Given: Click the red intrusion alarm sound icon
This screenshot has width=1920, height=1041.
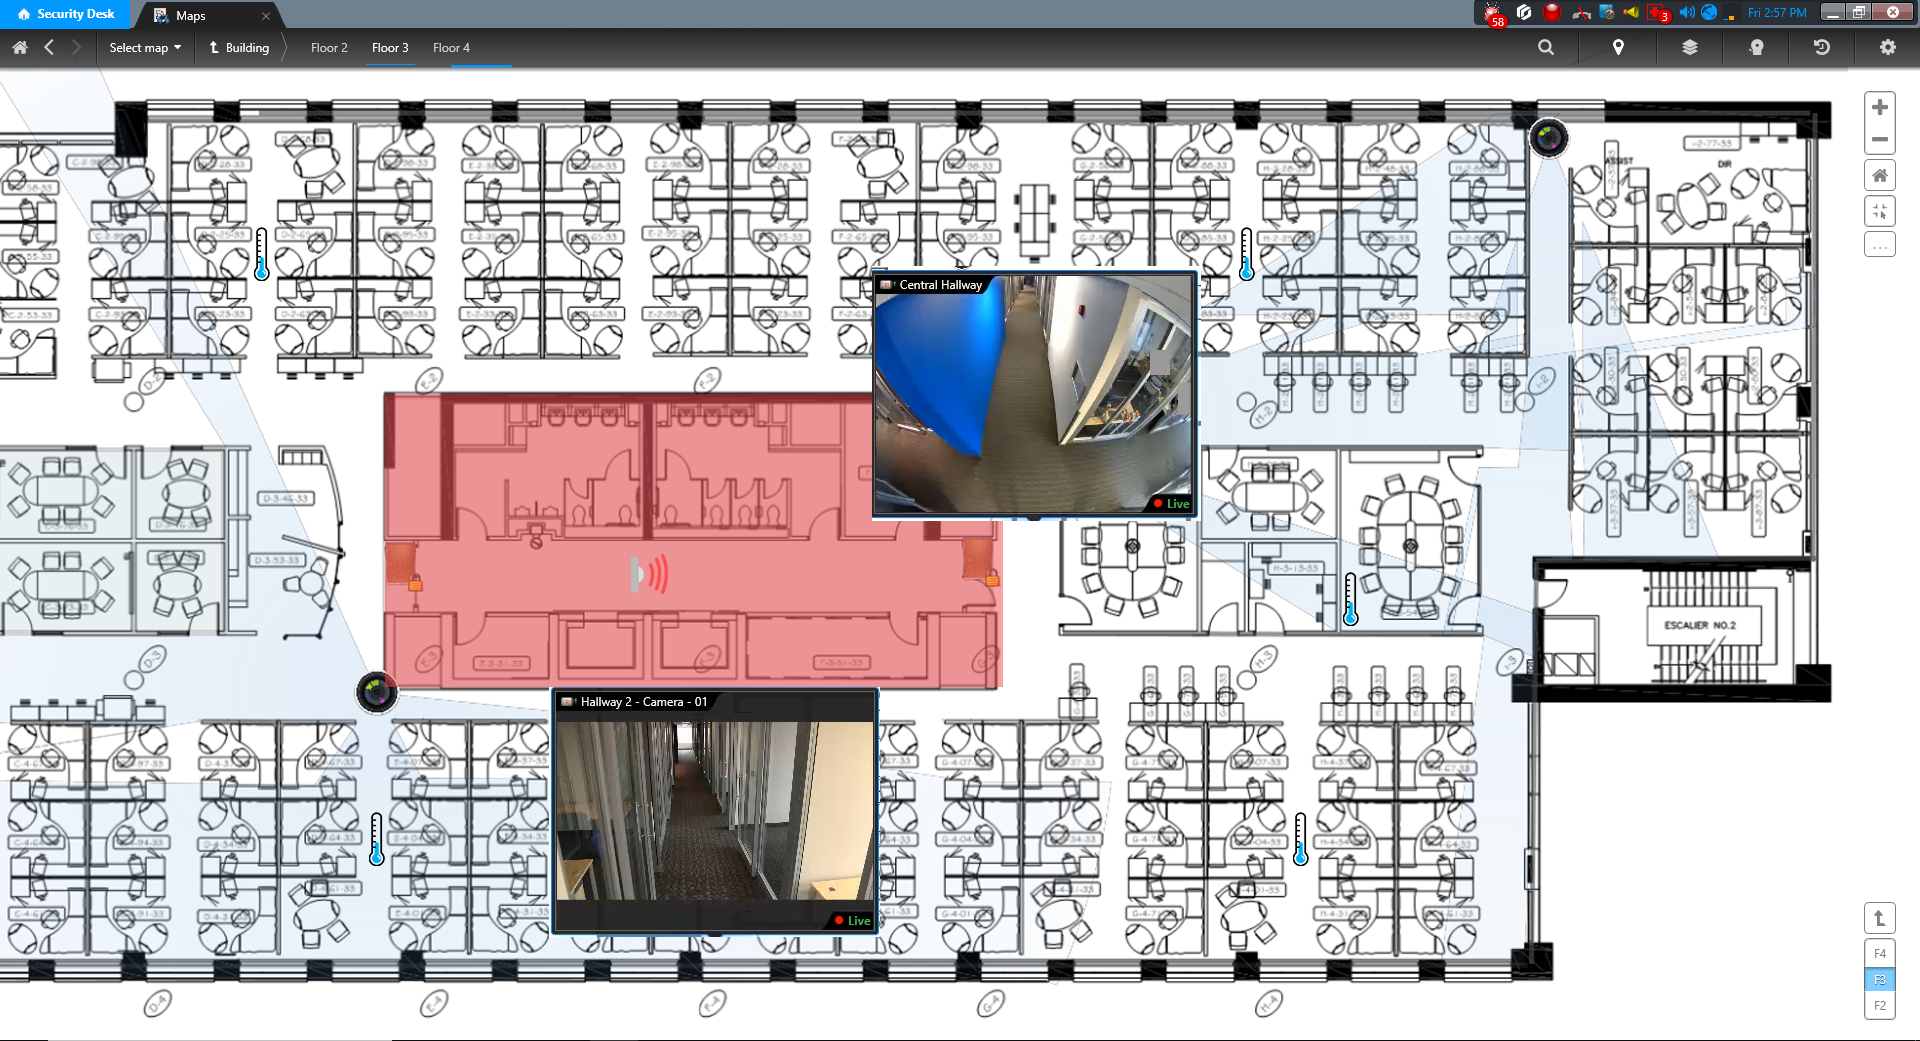Looking at the screenshot, I should pos(650,574).
